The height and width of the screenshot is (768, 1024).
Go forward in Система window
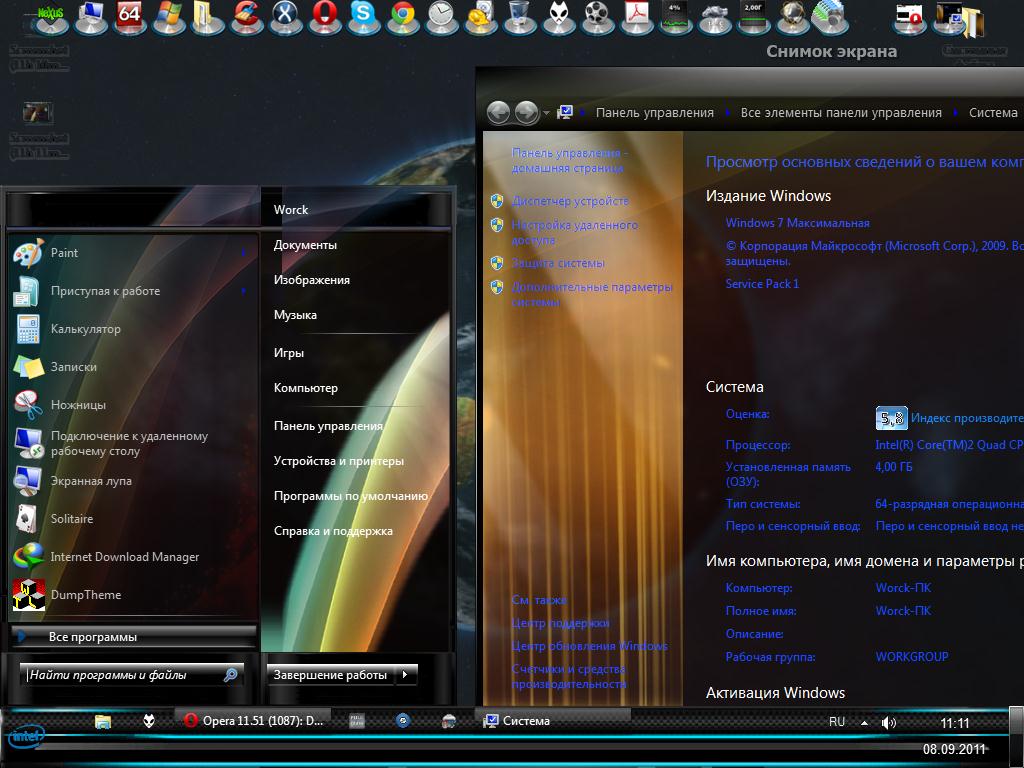pos(526,112)
